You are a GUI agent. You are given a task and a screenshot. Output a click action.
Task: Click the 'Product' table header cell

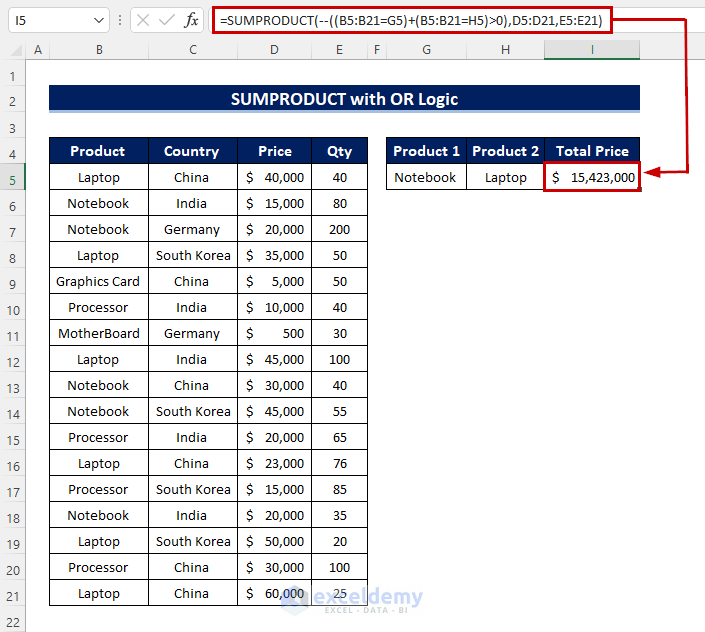99,151
